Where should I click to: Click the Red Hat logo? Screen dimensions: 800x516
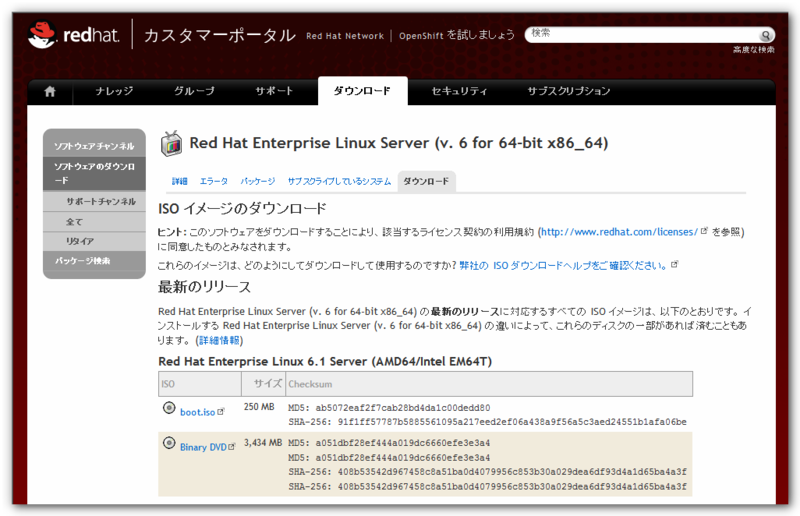pyautogui.click(x=73, y=35)
